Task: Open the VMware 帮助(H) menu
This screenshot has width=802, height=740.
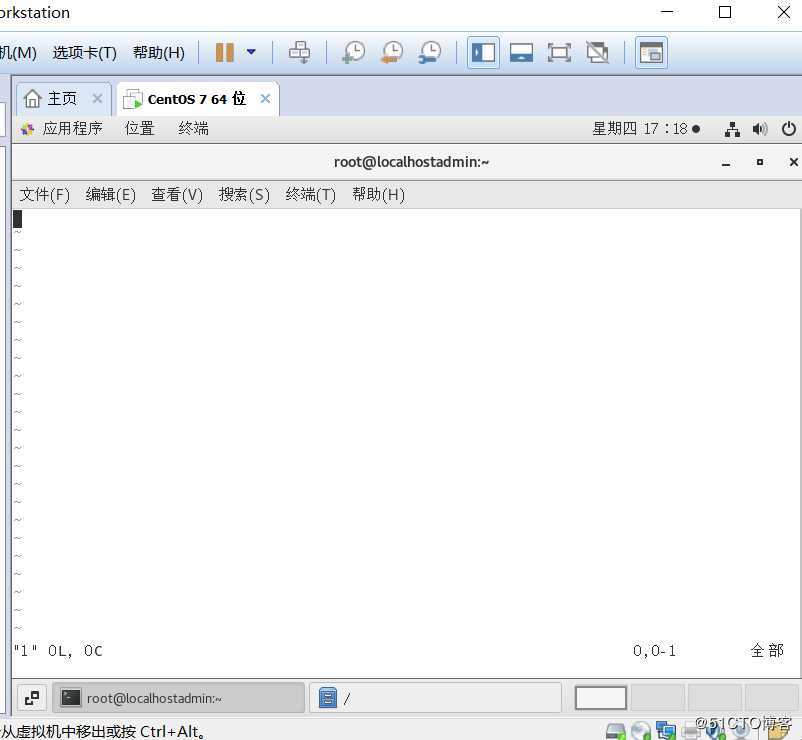Action: [x=159, y=53]
